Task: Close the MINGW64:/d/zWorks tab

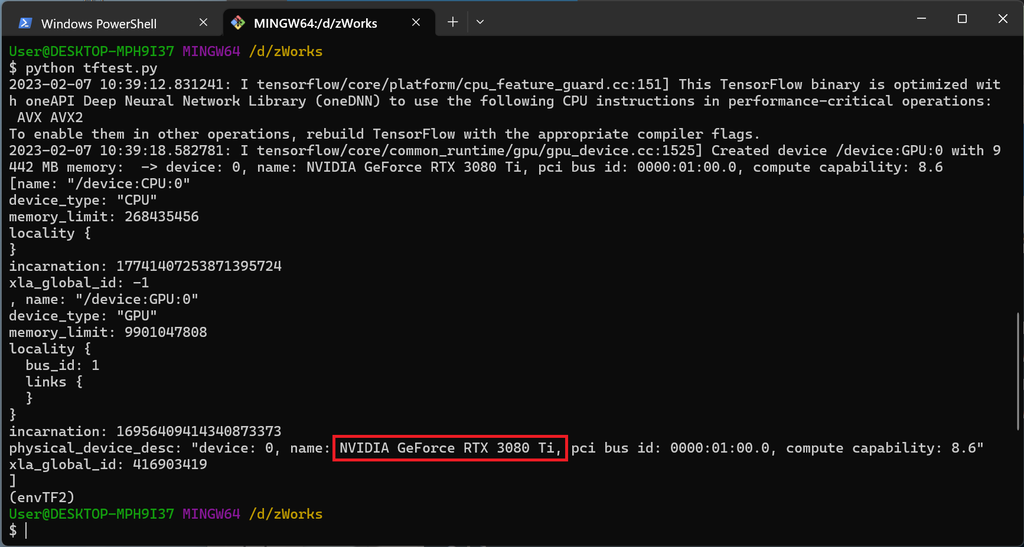Action: (418, 22)
